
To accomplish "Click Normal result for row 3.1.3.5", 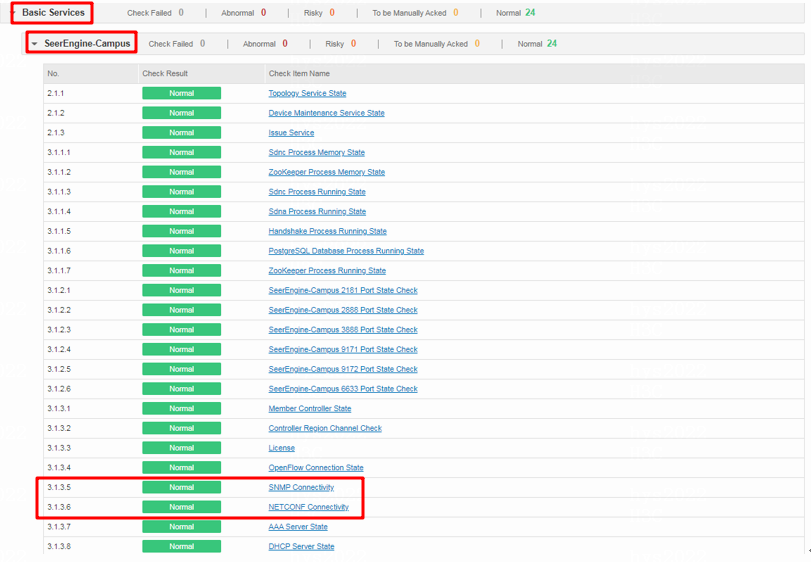I will pos(182,487).
